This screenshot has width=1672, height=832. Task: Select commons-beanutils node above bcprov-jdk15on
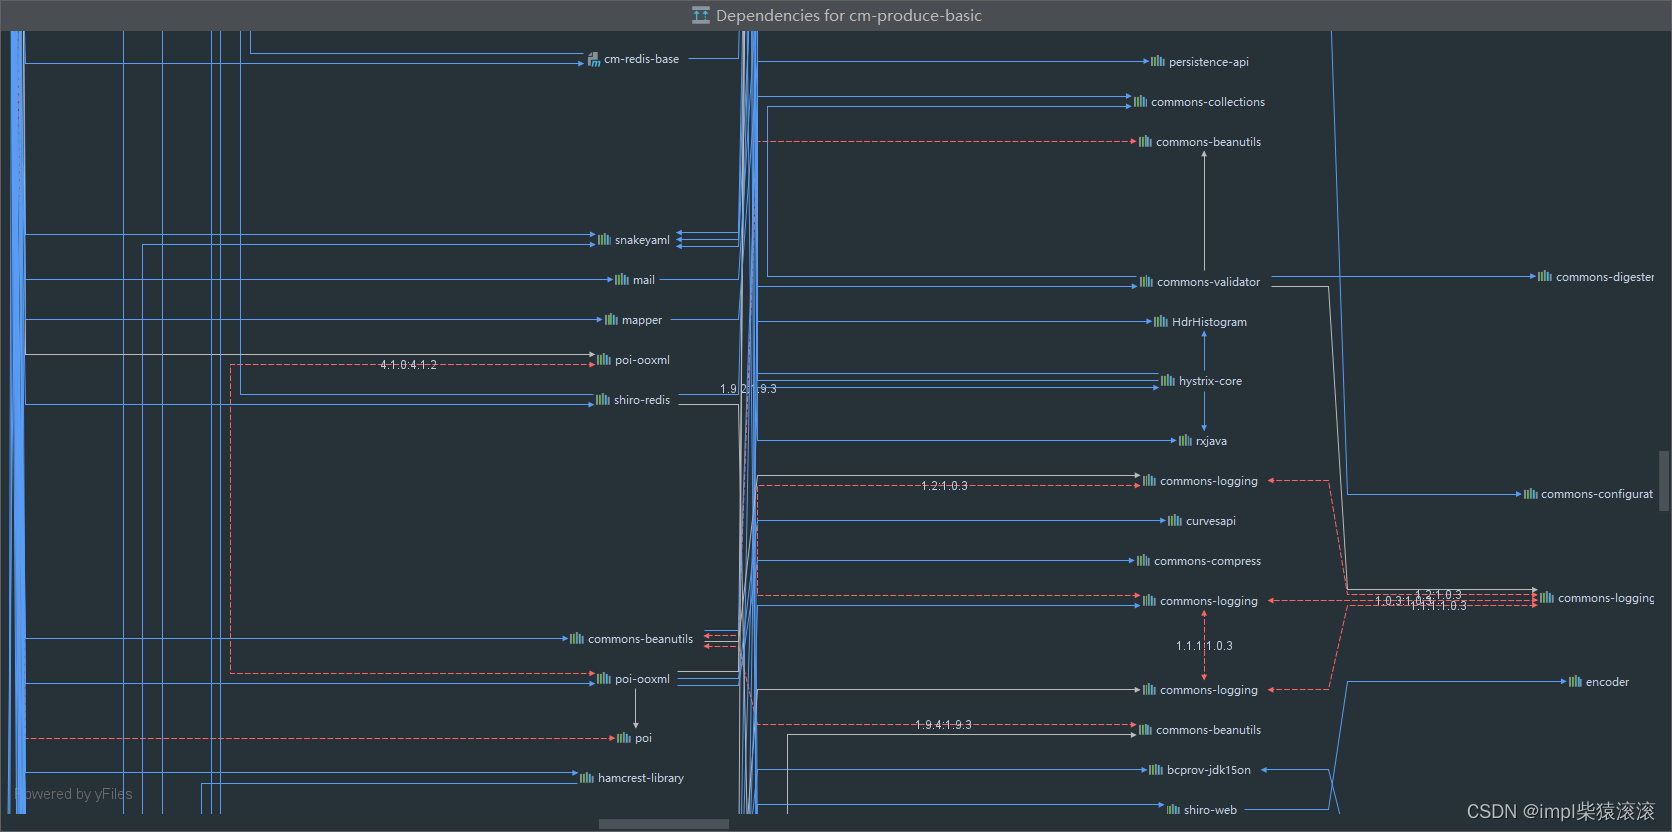pyautogui.click(x=1200, y=730)
